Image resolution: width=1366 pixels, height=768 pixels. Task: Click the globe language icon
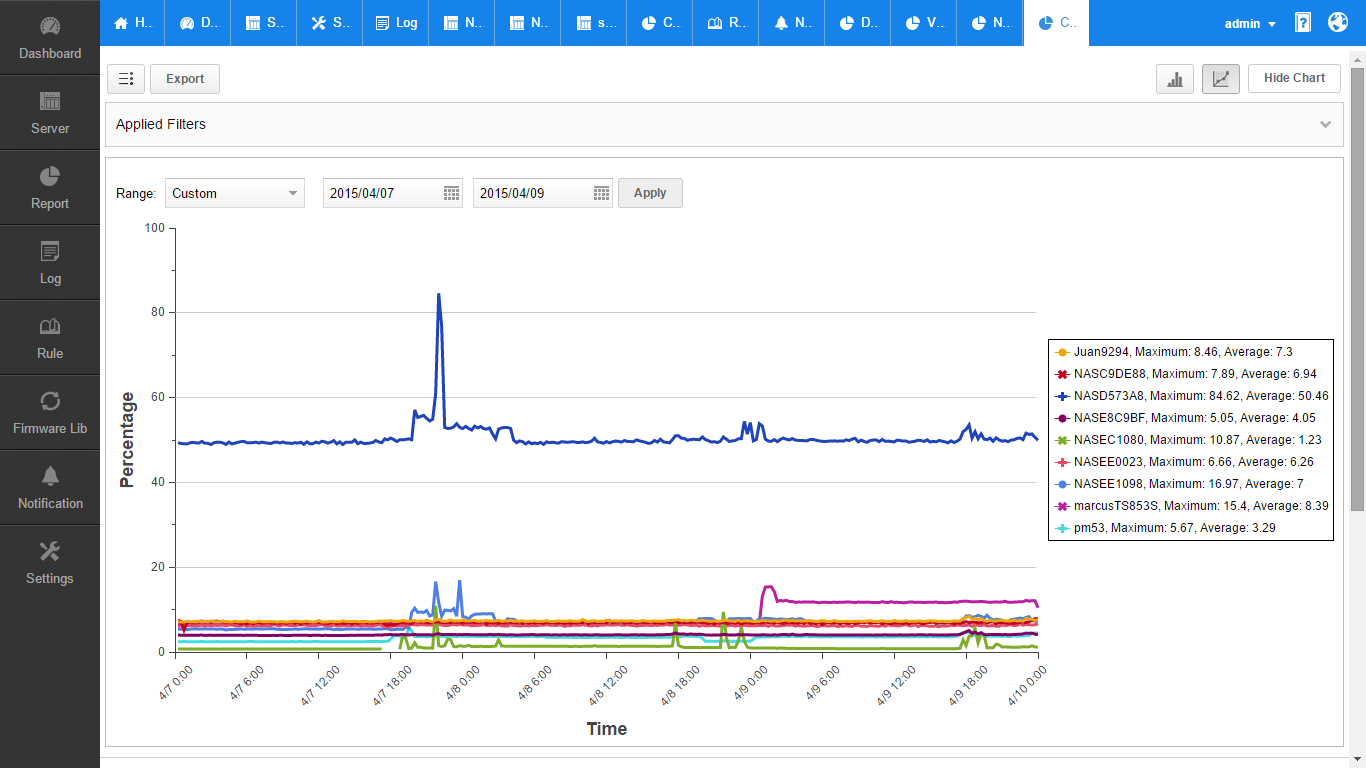point(1338,23)
